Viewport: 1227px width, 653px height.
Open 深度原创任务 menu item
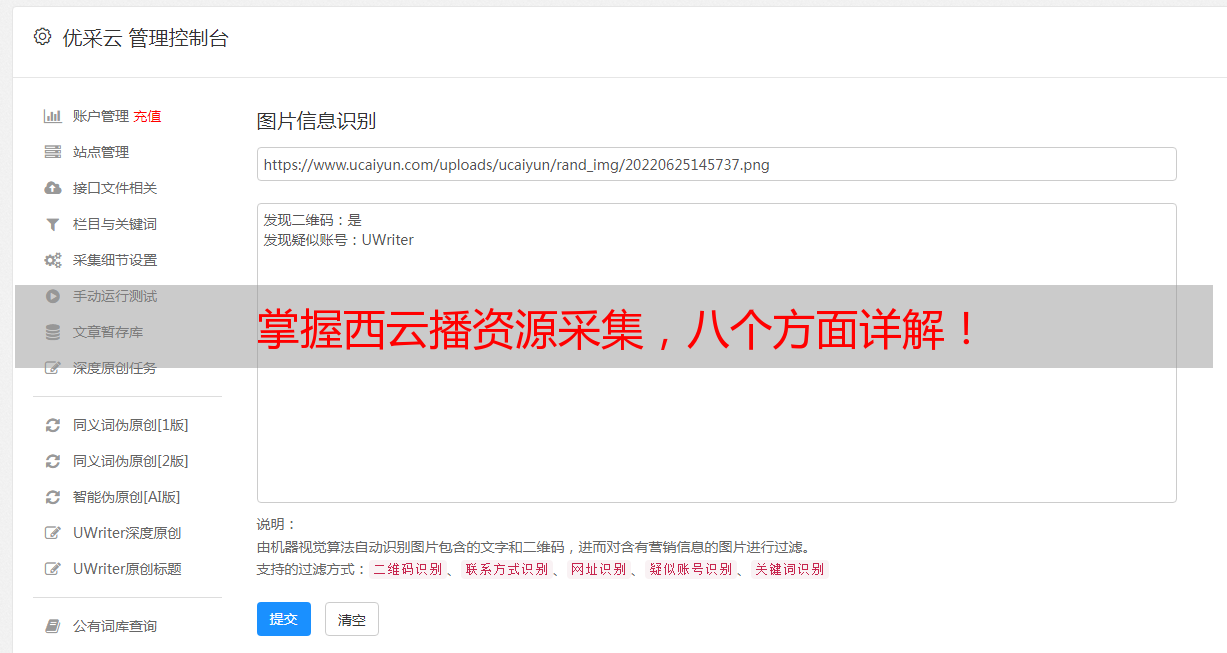[115, 368]
